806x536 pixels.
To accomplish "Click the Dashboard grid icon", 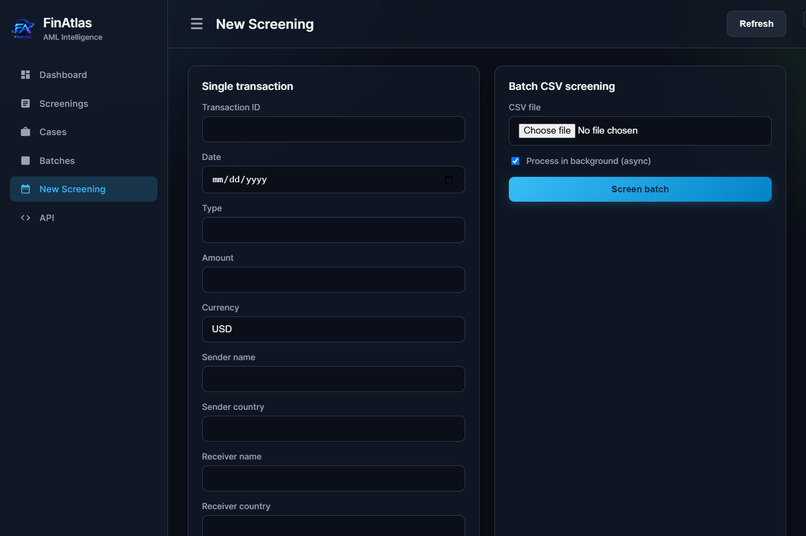I will pos(25,75).
